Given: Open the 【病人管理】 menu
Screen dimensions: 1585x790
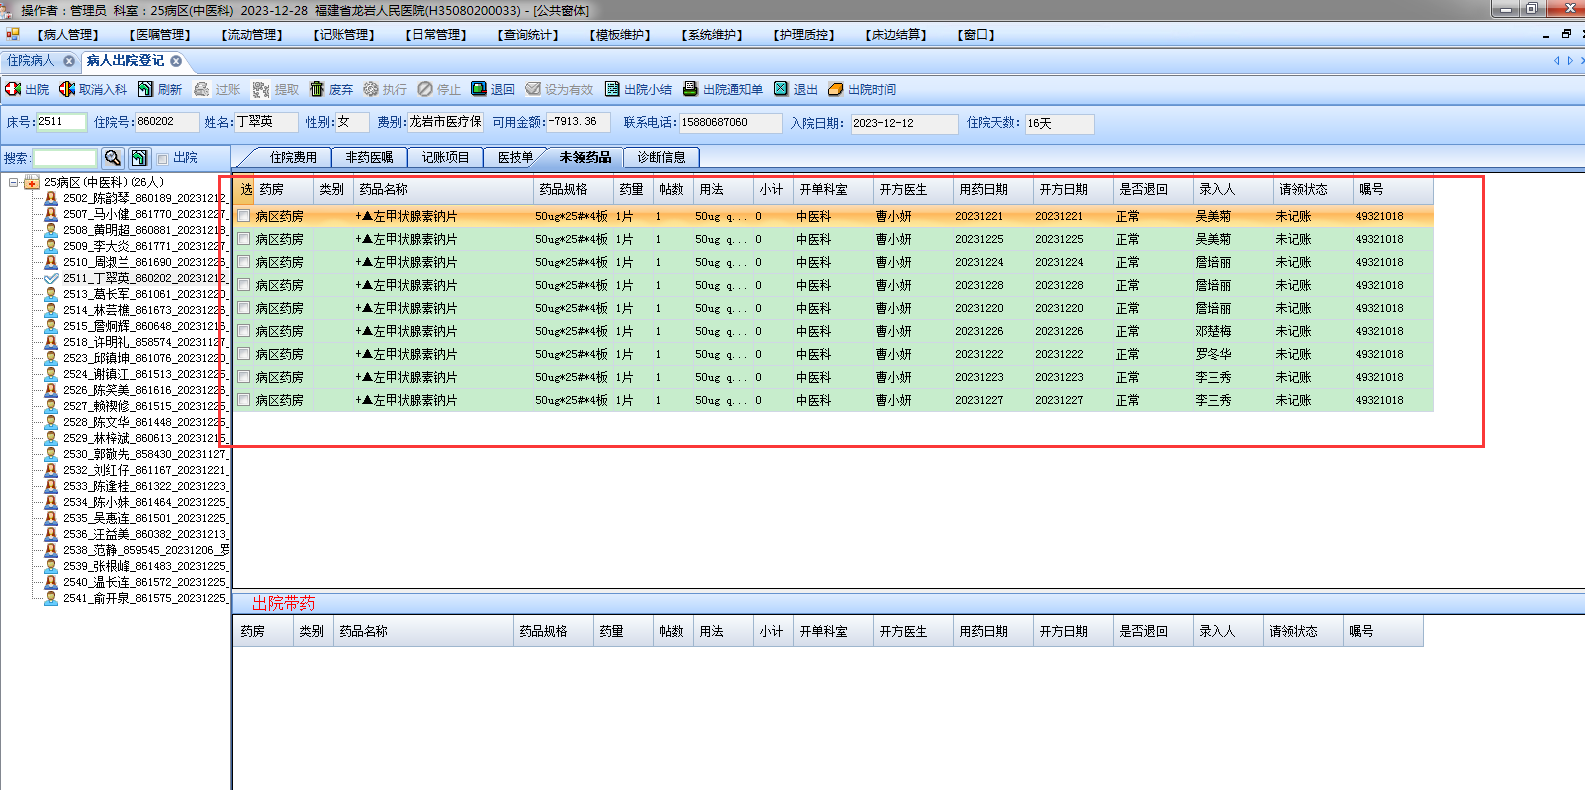Looking at the screenshot, I should click(68, 35).
